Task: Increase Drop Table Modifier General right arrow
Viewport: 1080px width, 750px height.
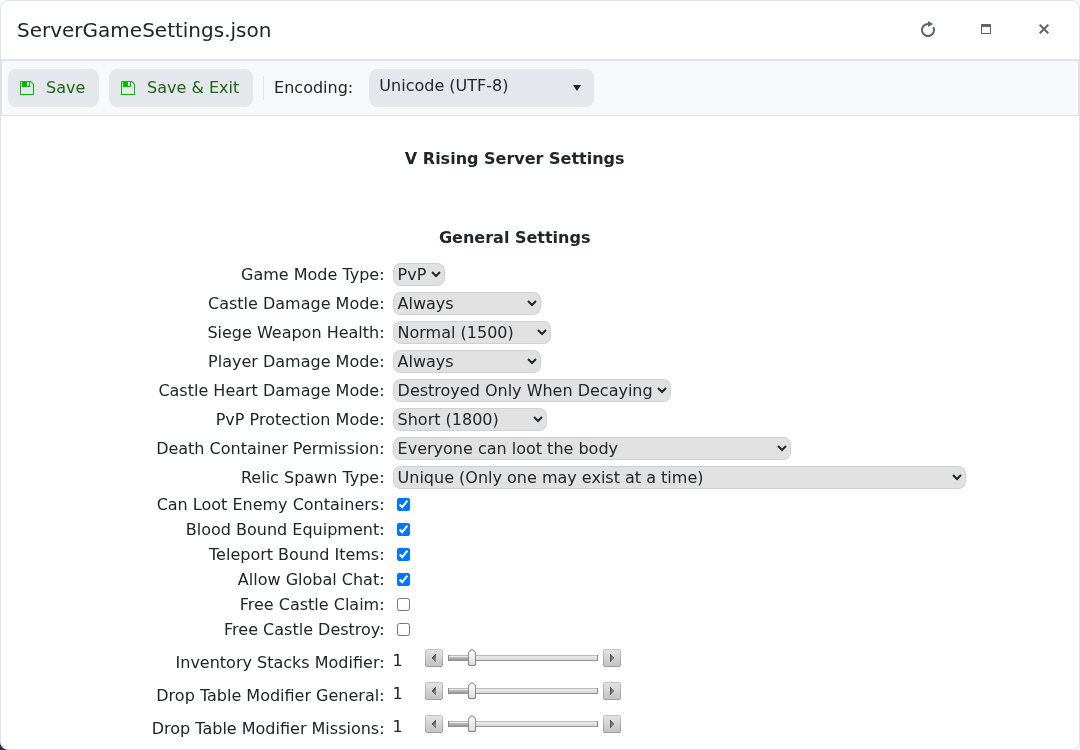Action: (612, 691)
